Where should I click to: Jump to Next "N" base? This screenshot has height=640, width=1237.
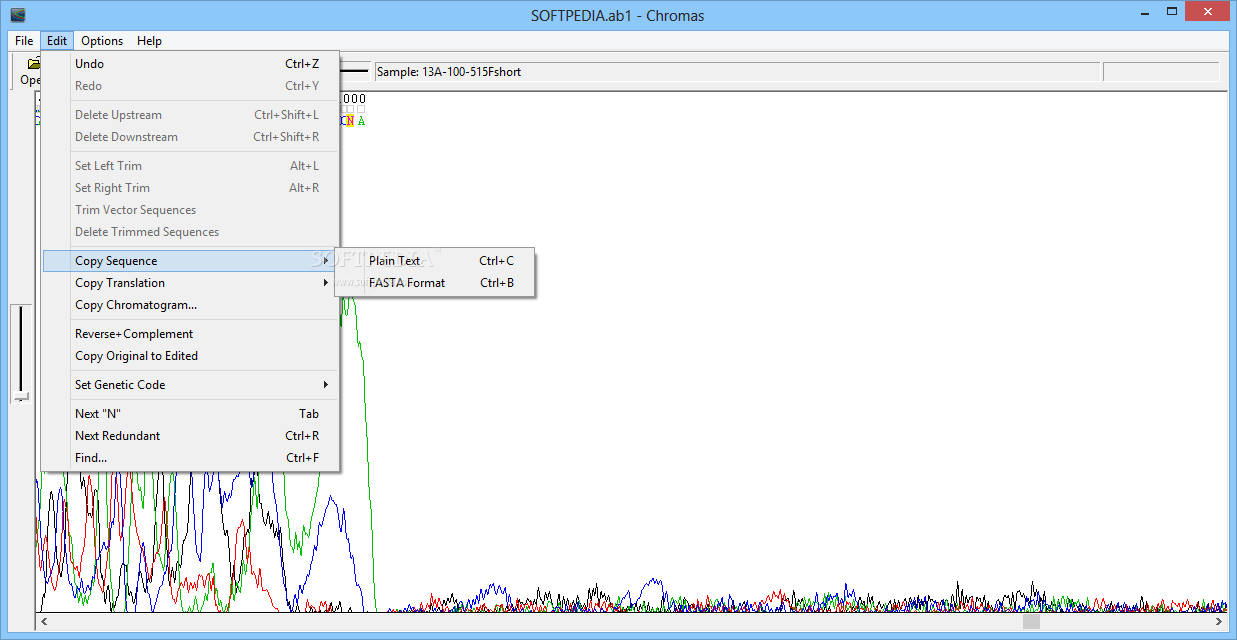(x=190, y=414)
